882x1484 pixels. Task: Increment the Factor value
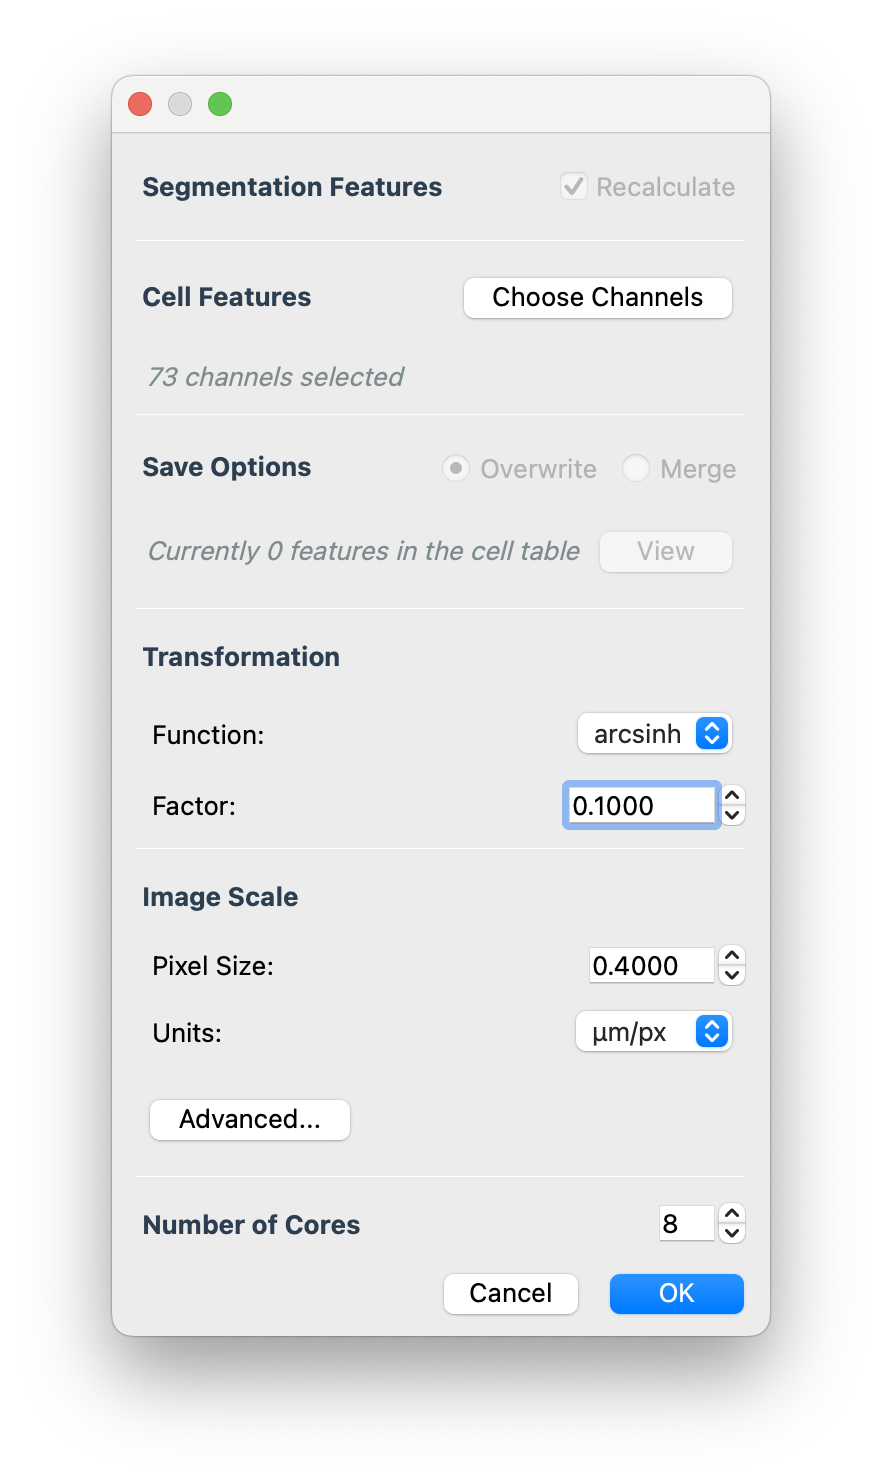pyautogui.click(x=731, y=796)
